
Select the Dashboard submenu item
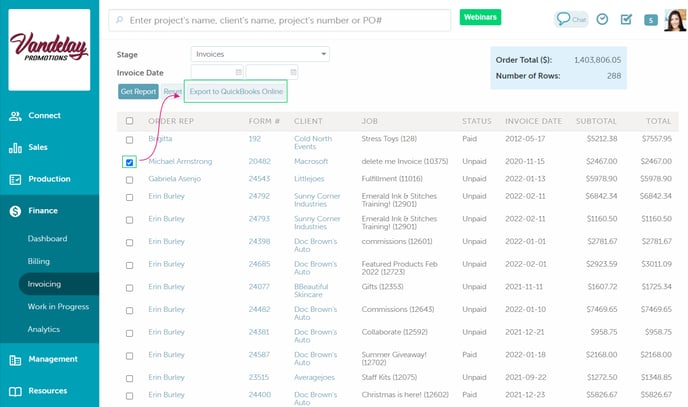tap(47, 239)
